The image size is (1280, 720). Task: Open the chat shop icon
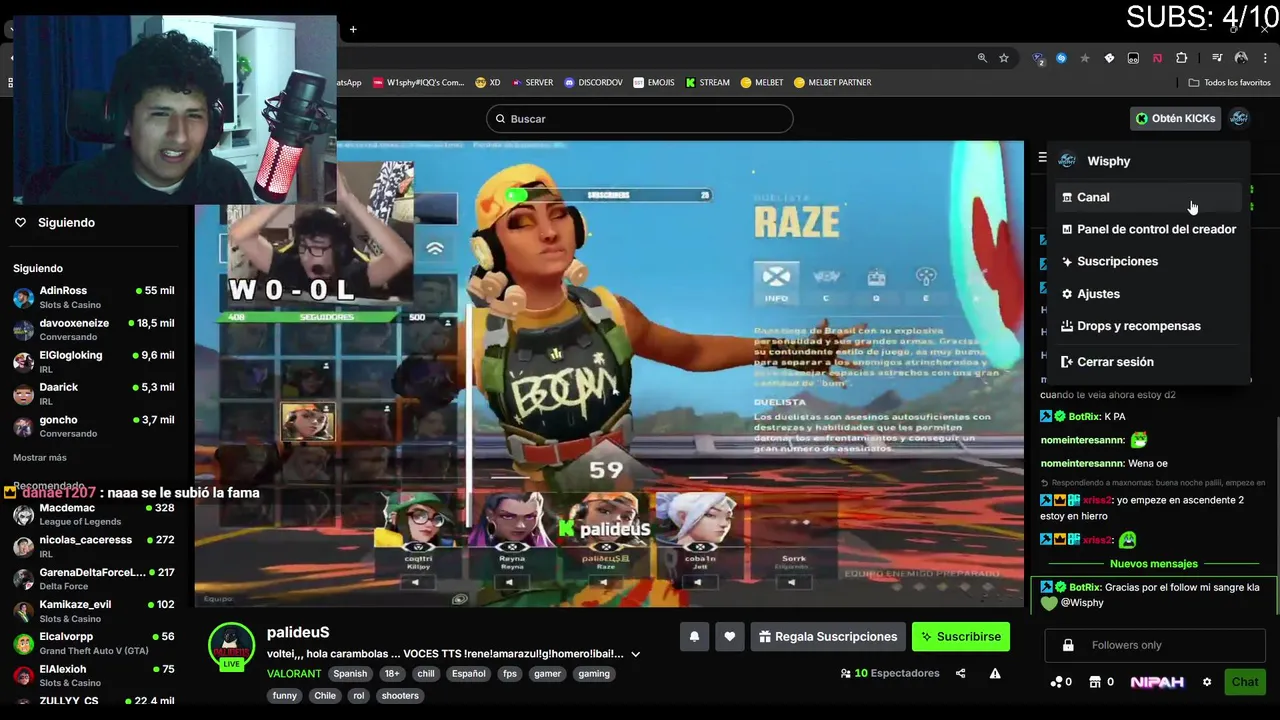pos(1102,682)
